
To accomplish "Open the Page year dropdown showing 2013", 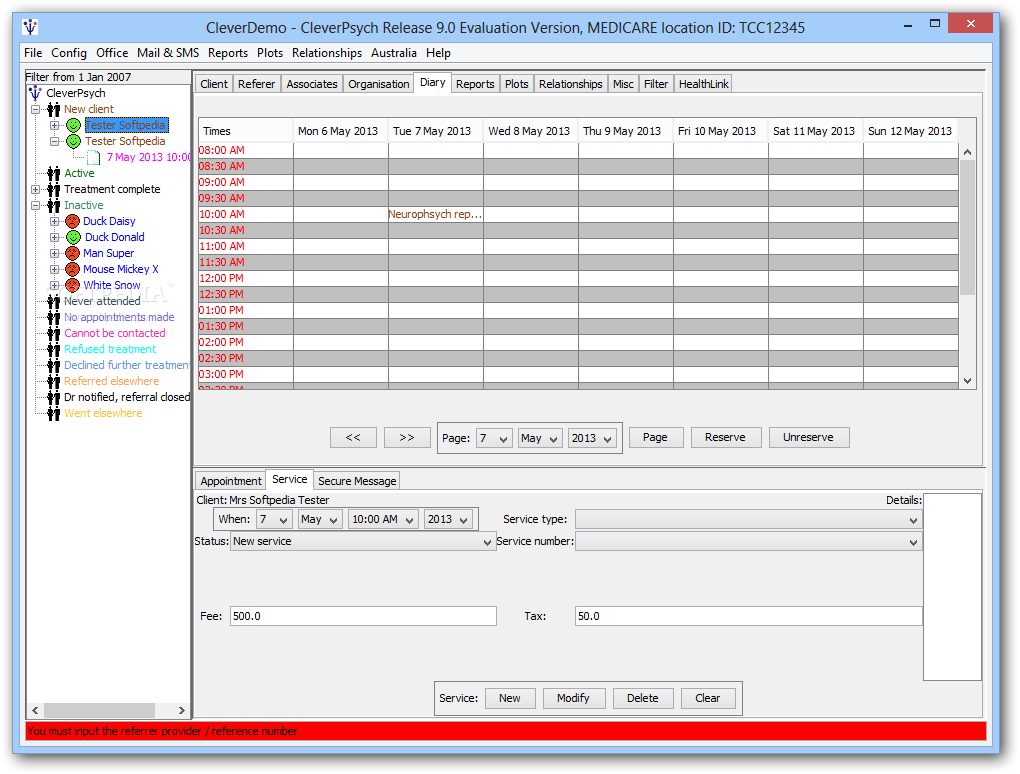I will point(592,438).
